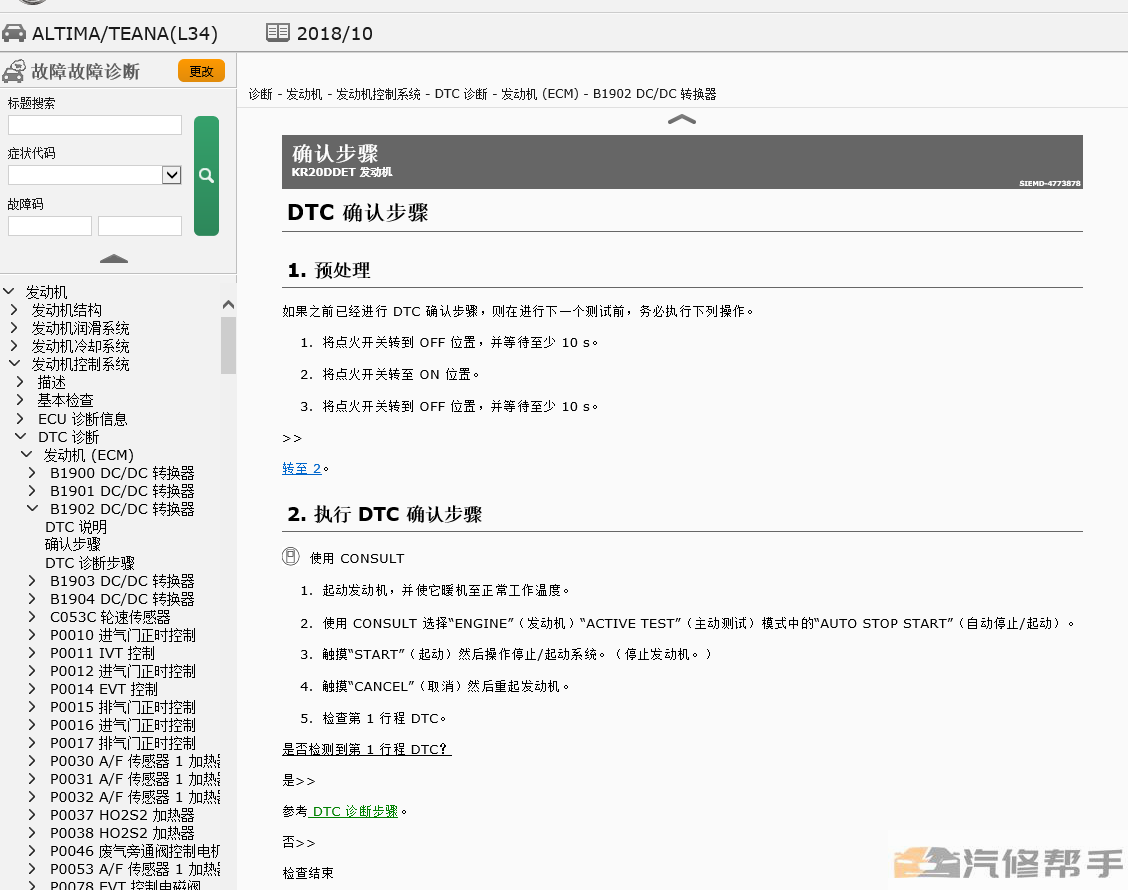Select P0017 排气门正时控制 entry
The width and height of the screenshot is (1128, 890).
122,743
